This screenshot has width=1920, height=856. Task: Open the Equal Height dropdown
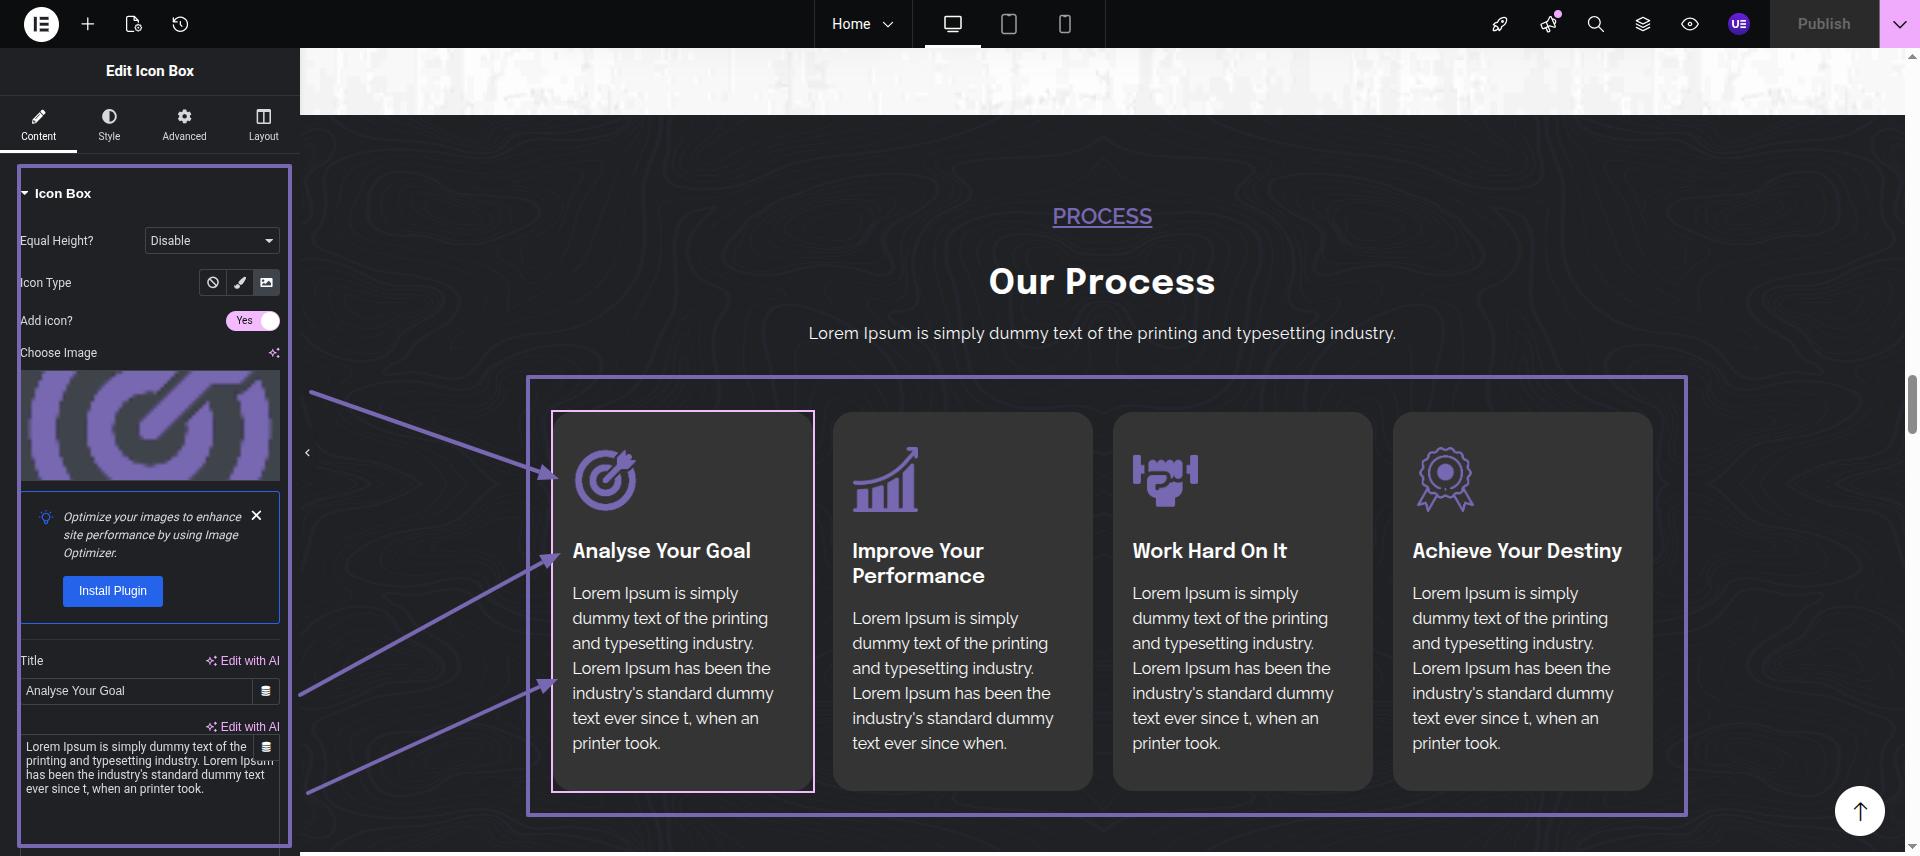click(212, 241)
